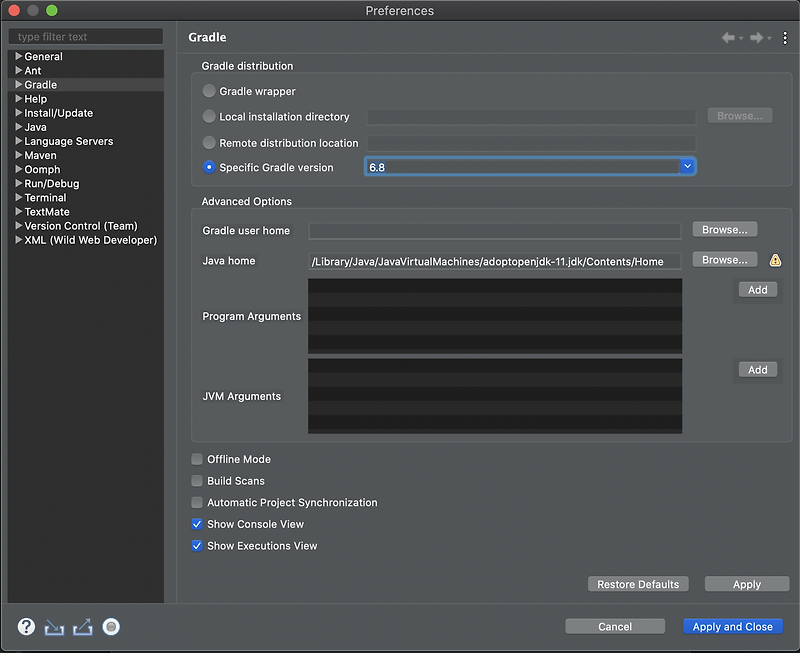Click the export preferences icon

click(82, 627)
